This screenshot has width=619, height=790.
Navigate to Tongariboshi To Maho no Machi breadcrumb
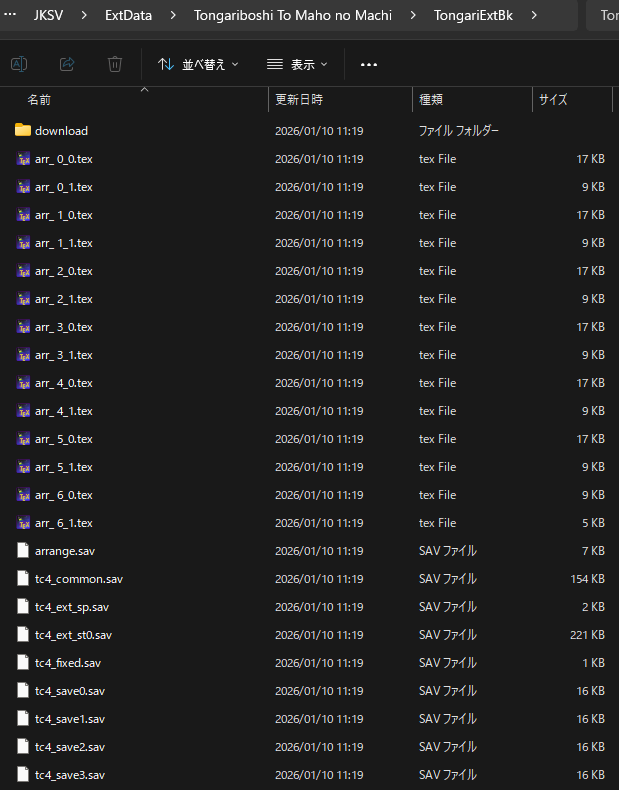click(293, 15)
